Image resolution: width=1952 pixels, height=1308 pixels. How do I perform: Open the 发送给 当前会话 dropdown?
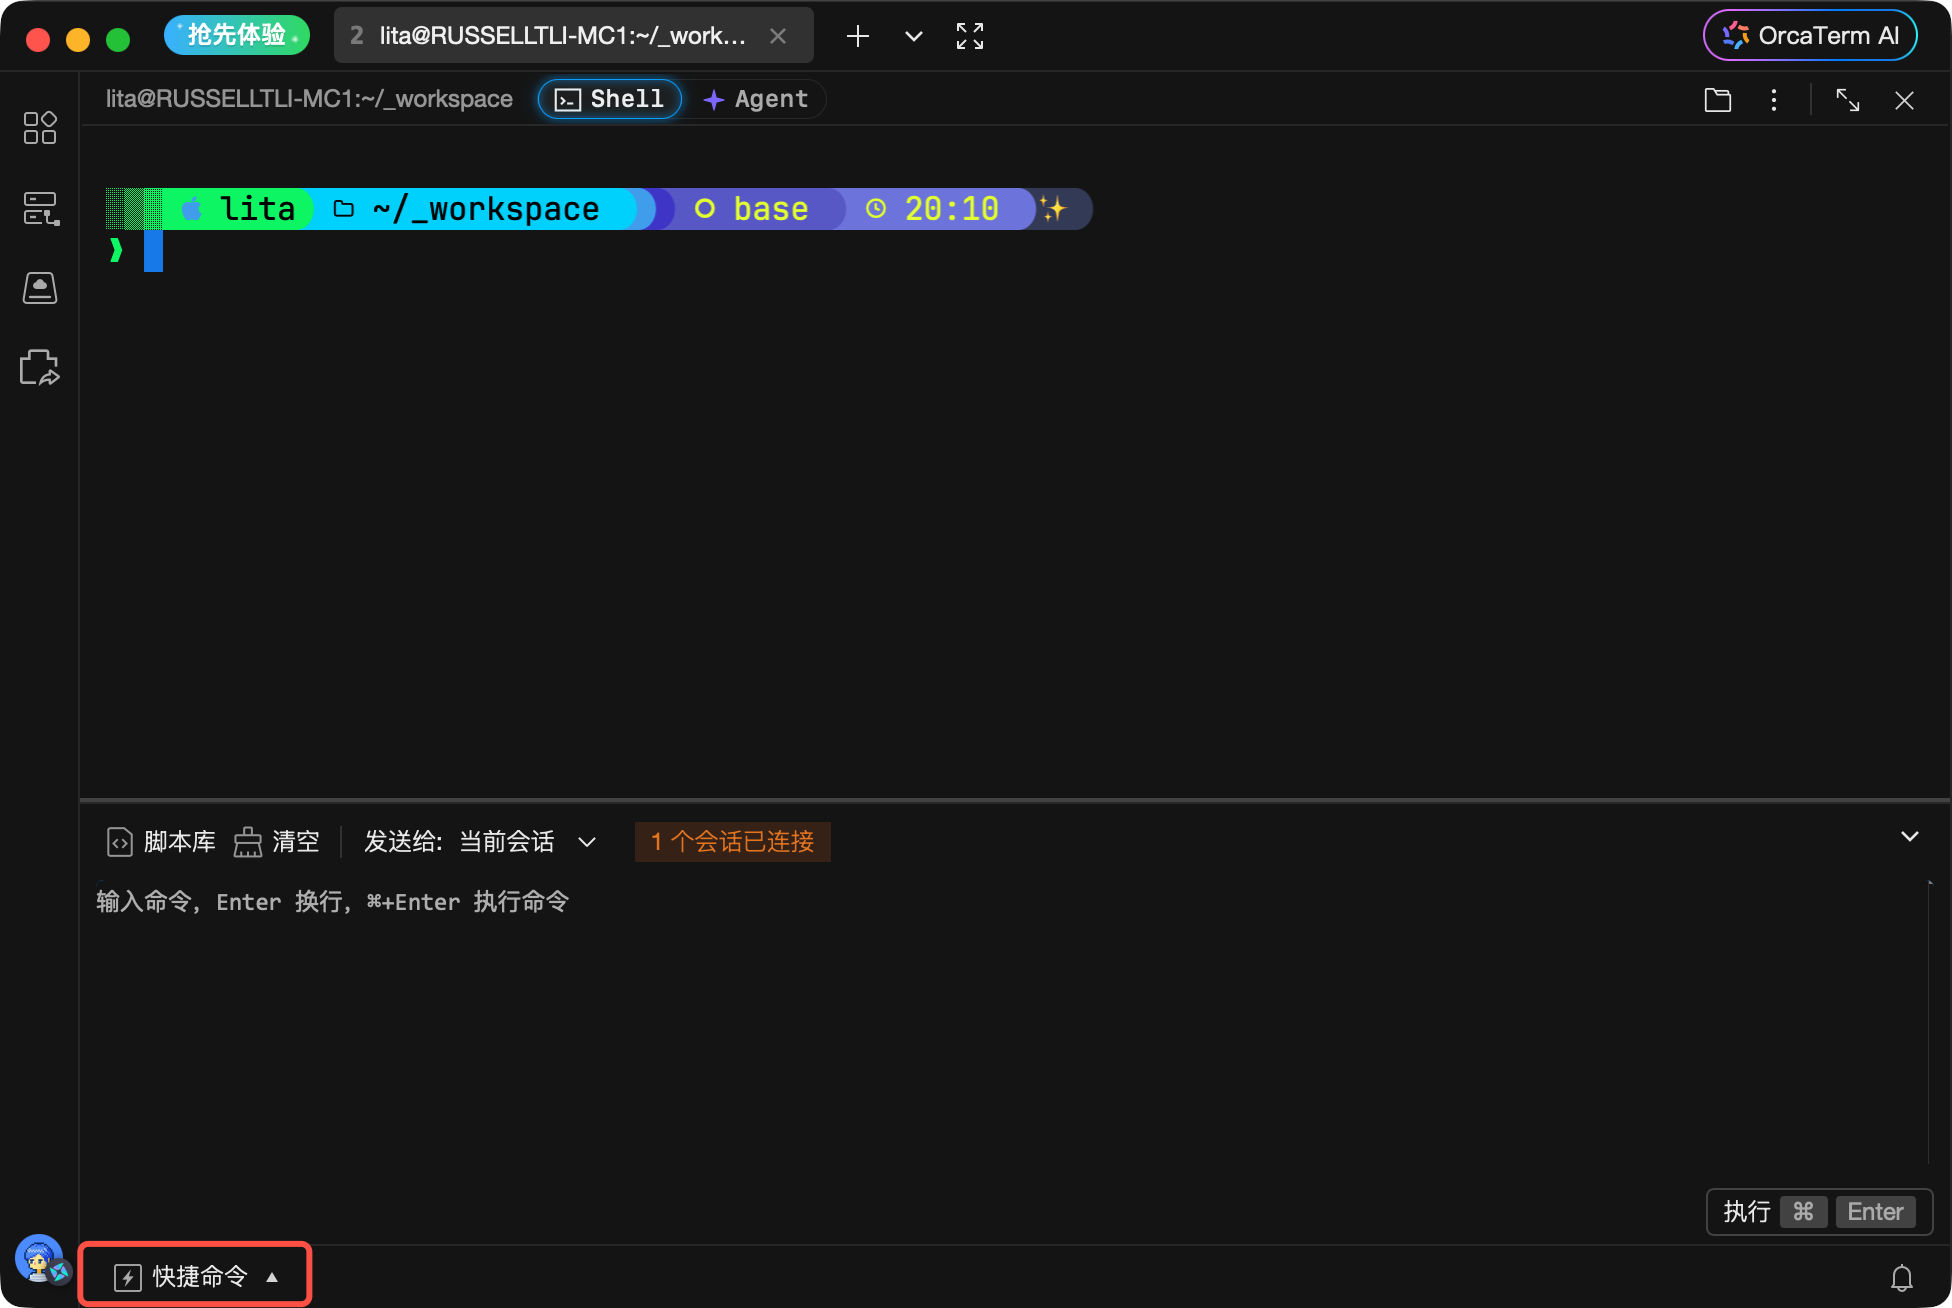481,842
